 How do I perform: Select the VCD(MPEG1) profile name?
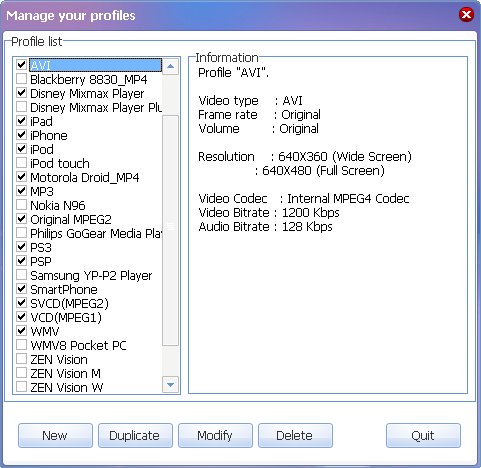66,318
